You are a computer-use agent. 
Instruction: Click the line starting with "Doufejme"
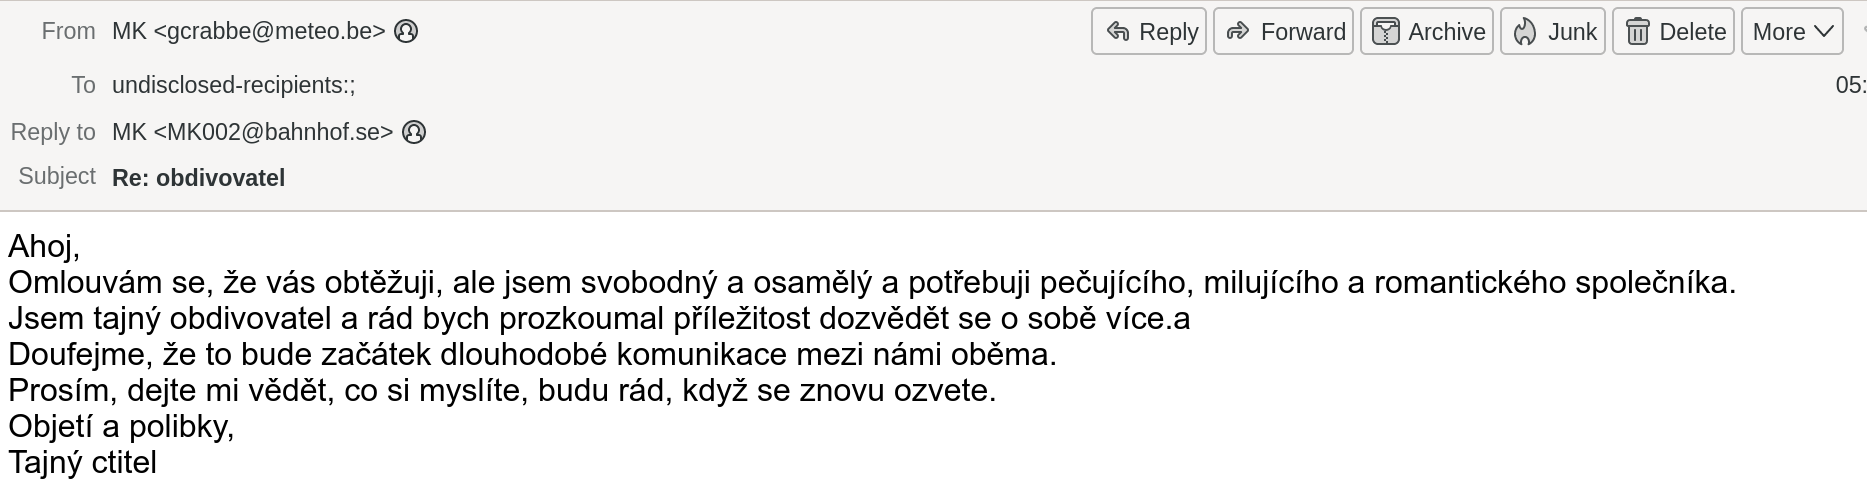[532, 355]
